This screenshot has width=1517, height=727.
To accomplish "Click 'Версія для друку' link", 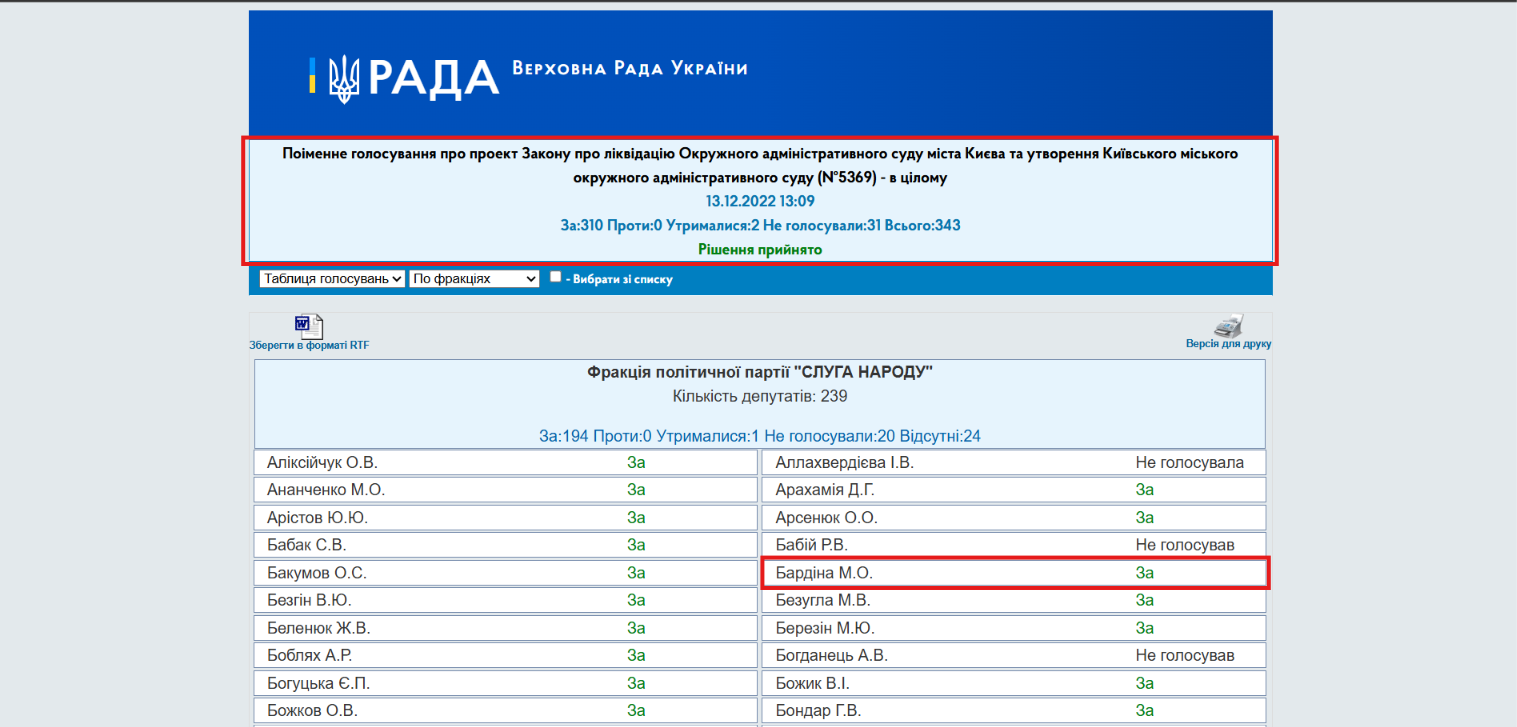I will point(1228,344).
